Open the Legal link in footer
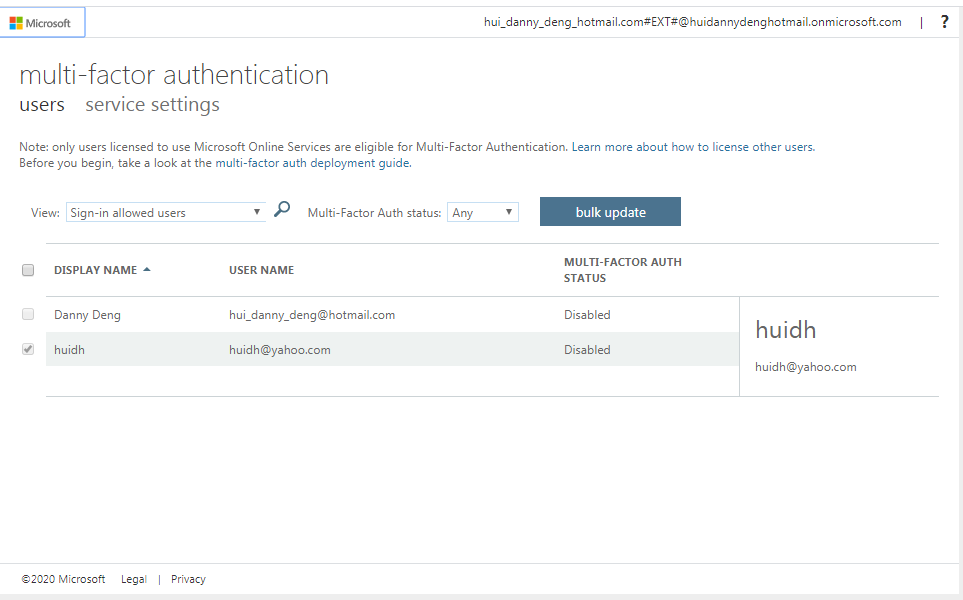 (133, 578)
